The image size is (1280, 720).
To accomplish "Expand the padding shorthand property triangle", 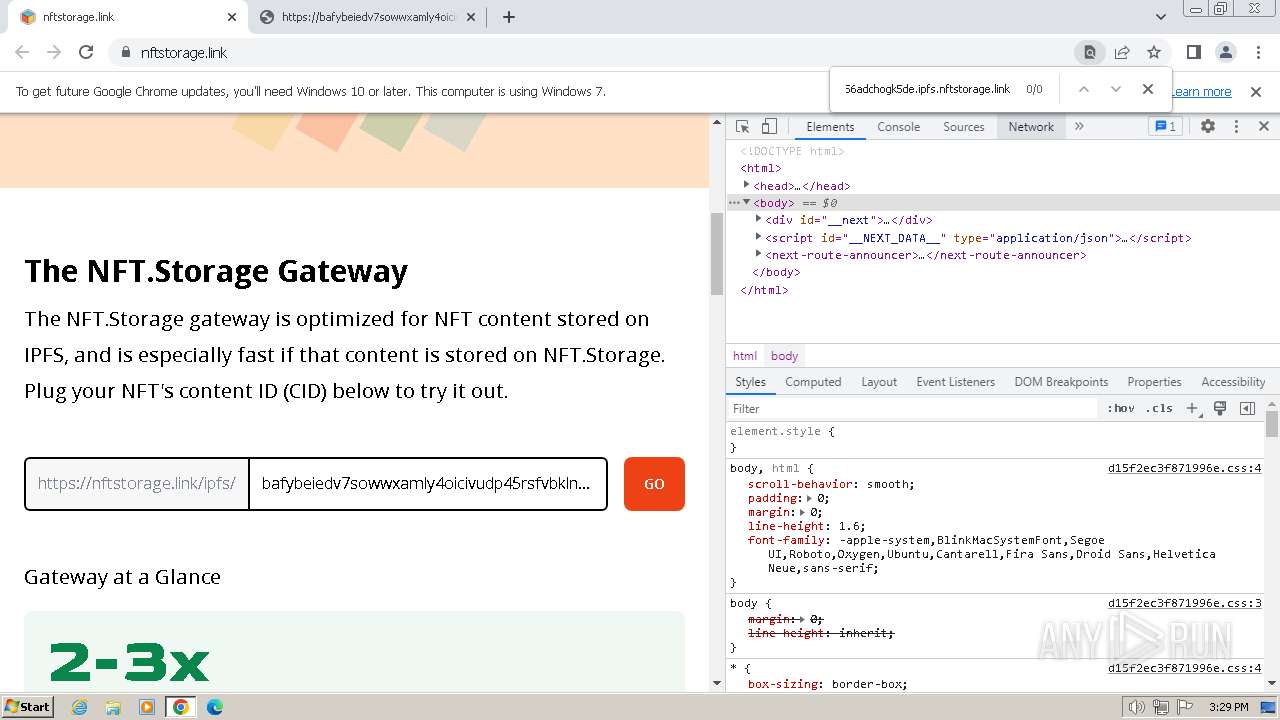I will pyautogui.click(x=810, y=498).
